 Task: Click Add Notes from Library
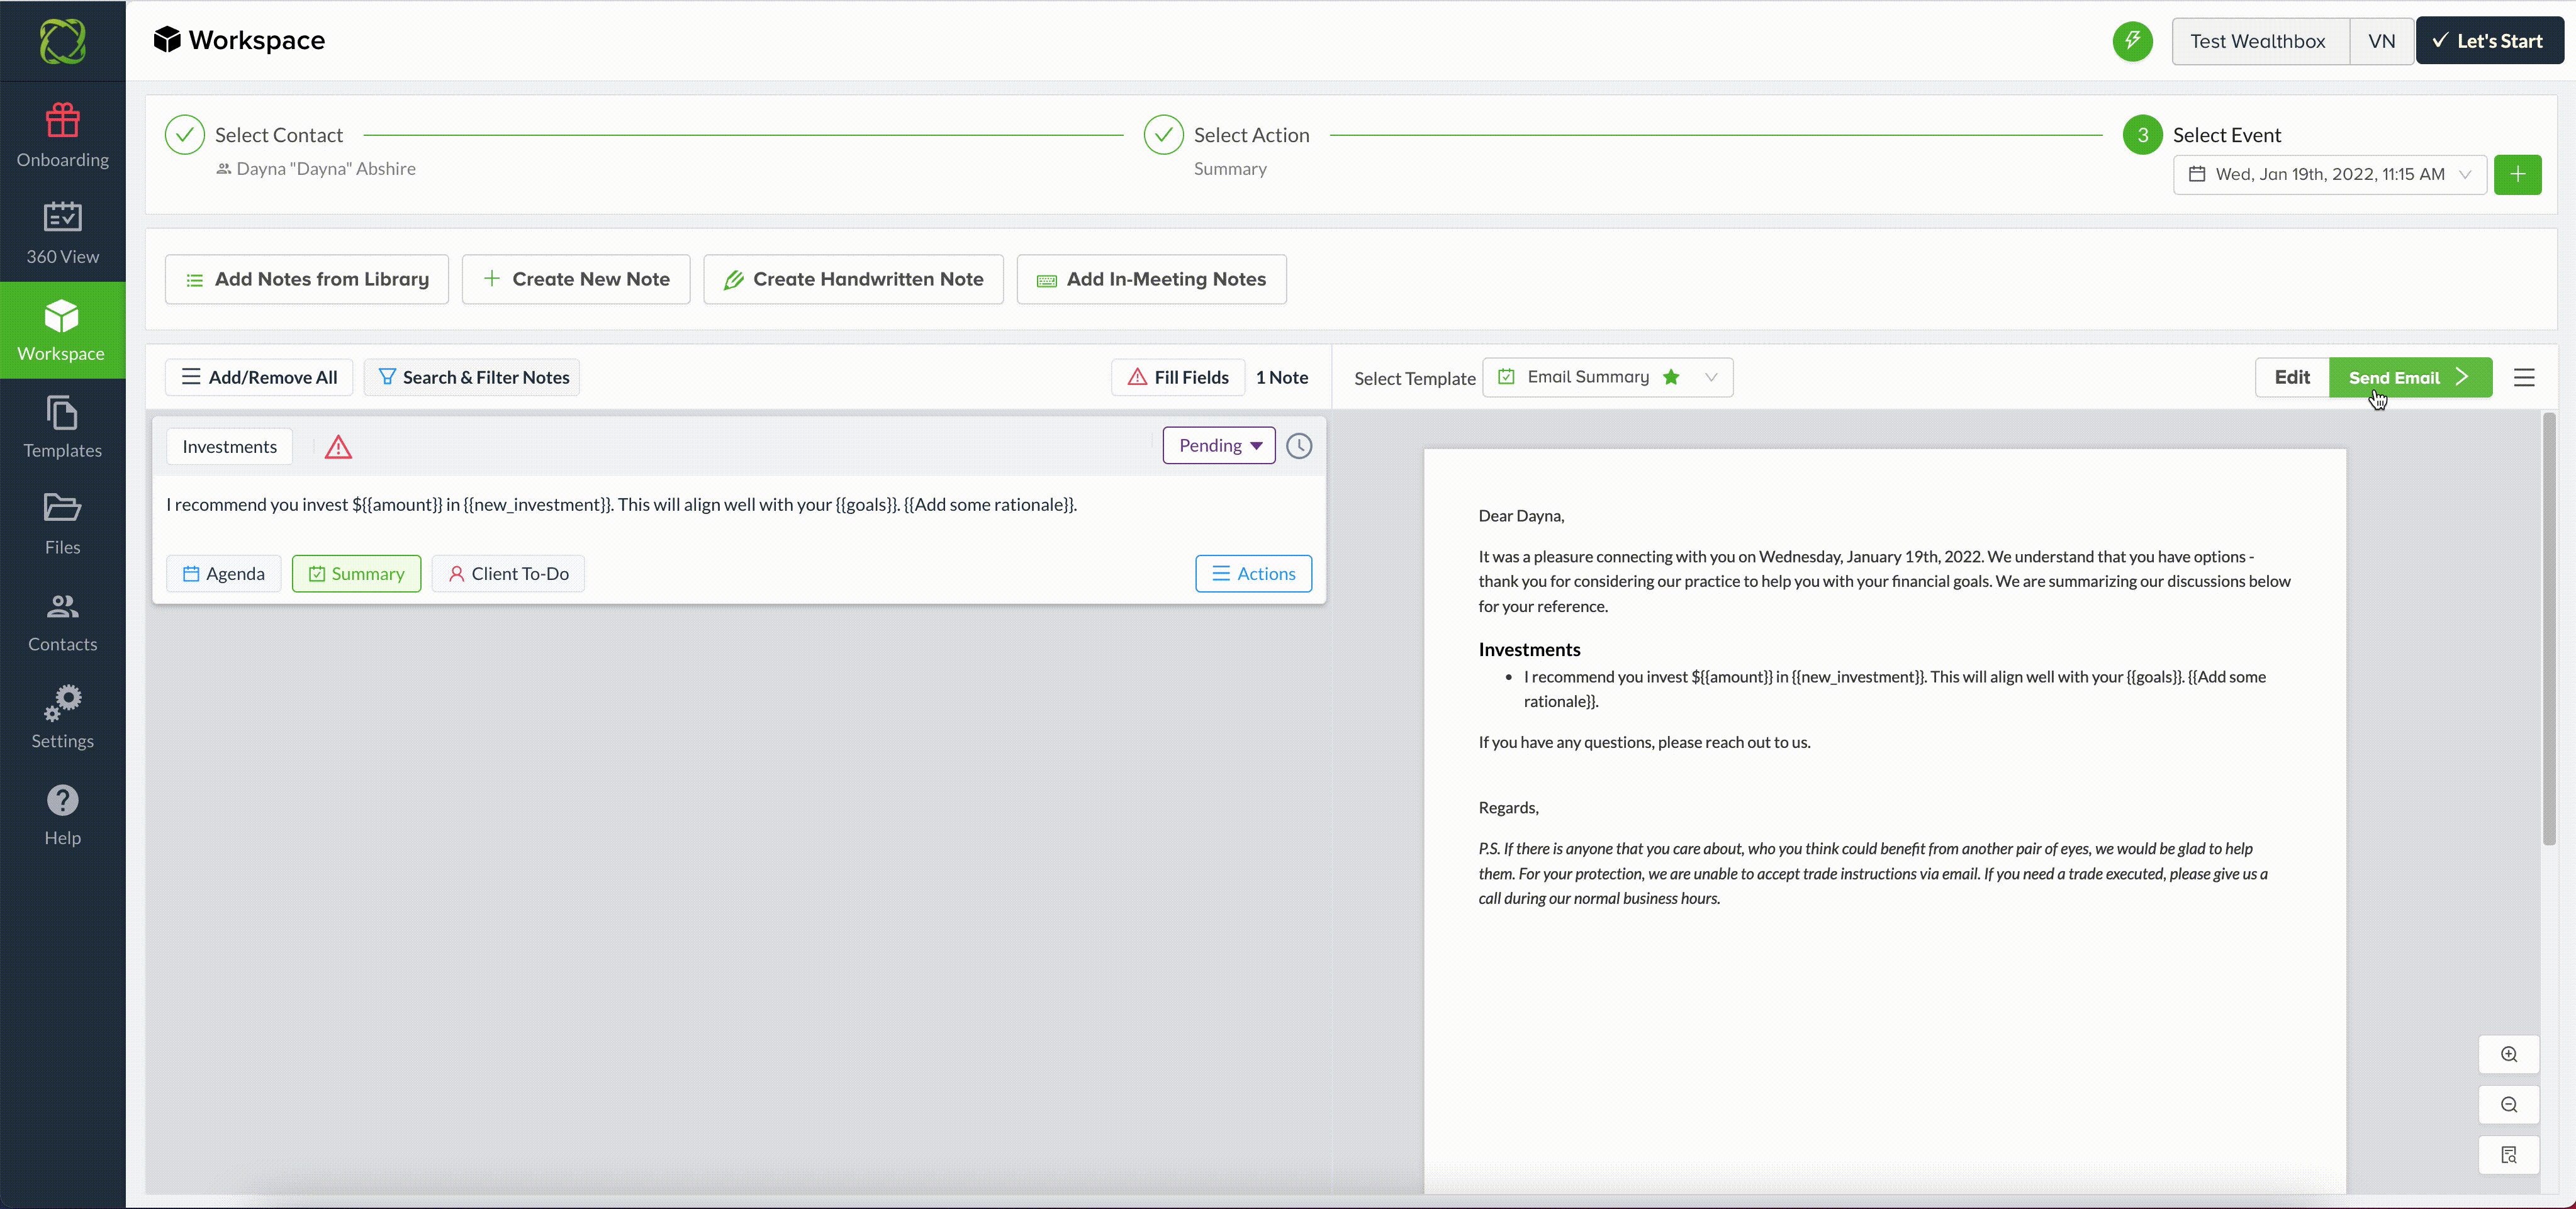pyautogui.click(x=306, y=279)
